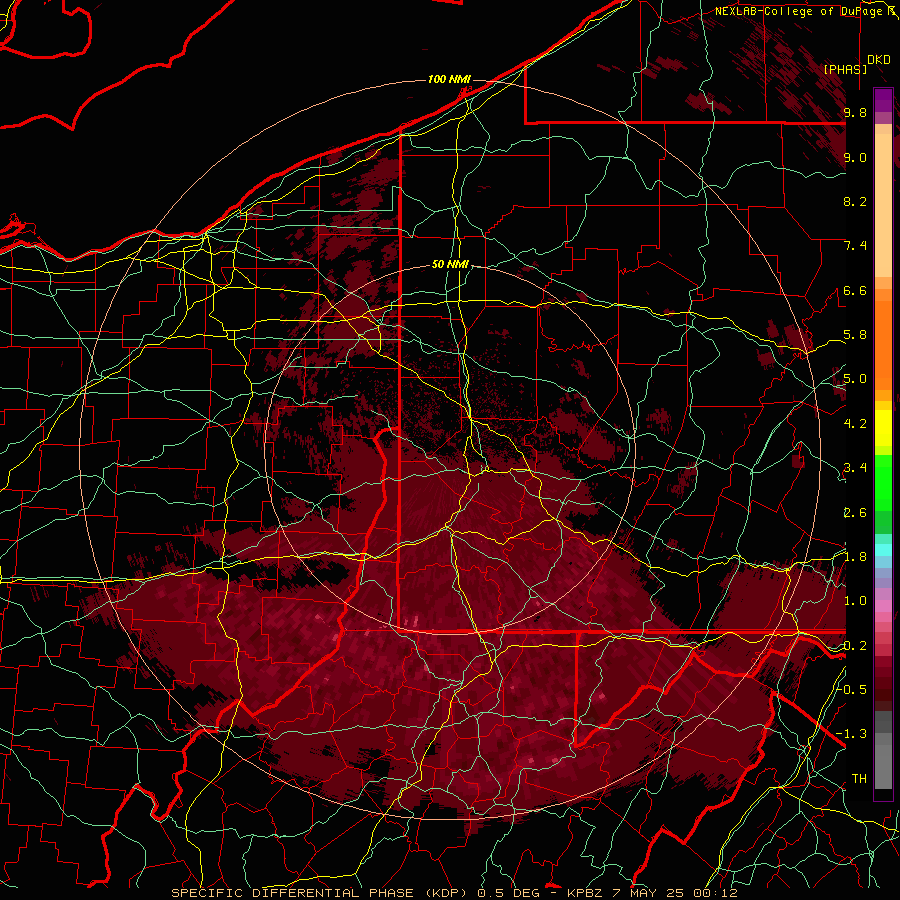The width and height of the screenshot is (900, 900).
Task: Click the TH label at scale bottom
Action: click(x=859, y=779)
